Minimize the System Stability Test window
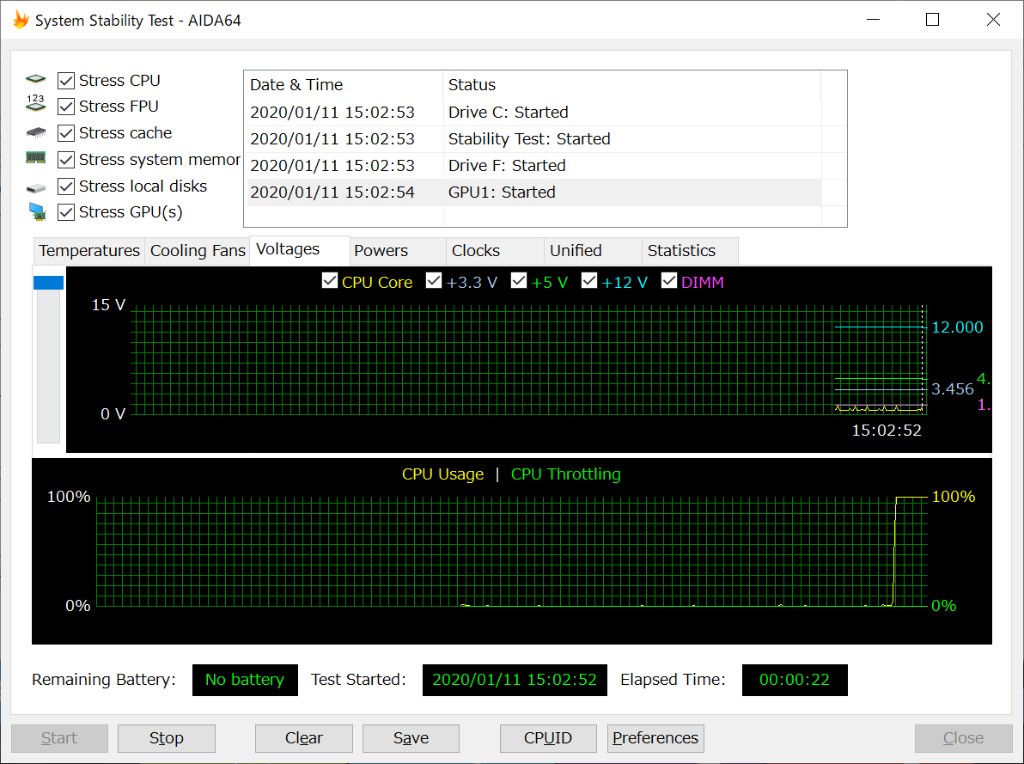 [873, 20]
